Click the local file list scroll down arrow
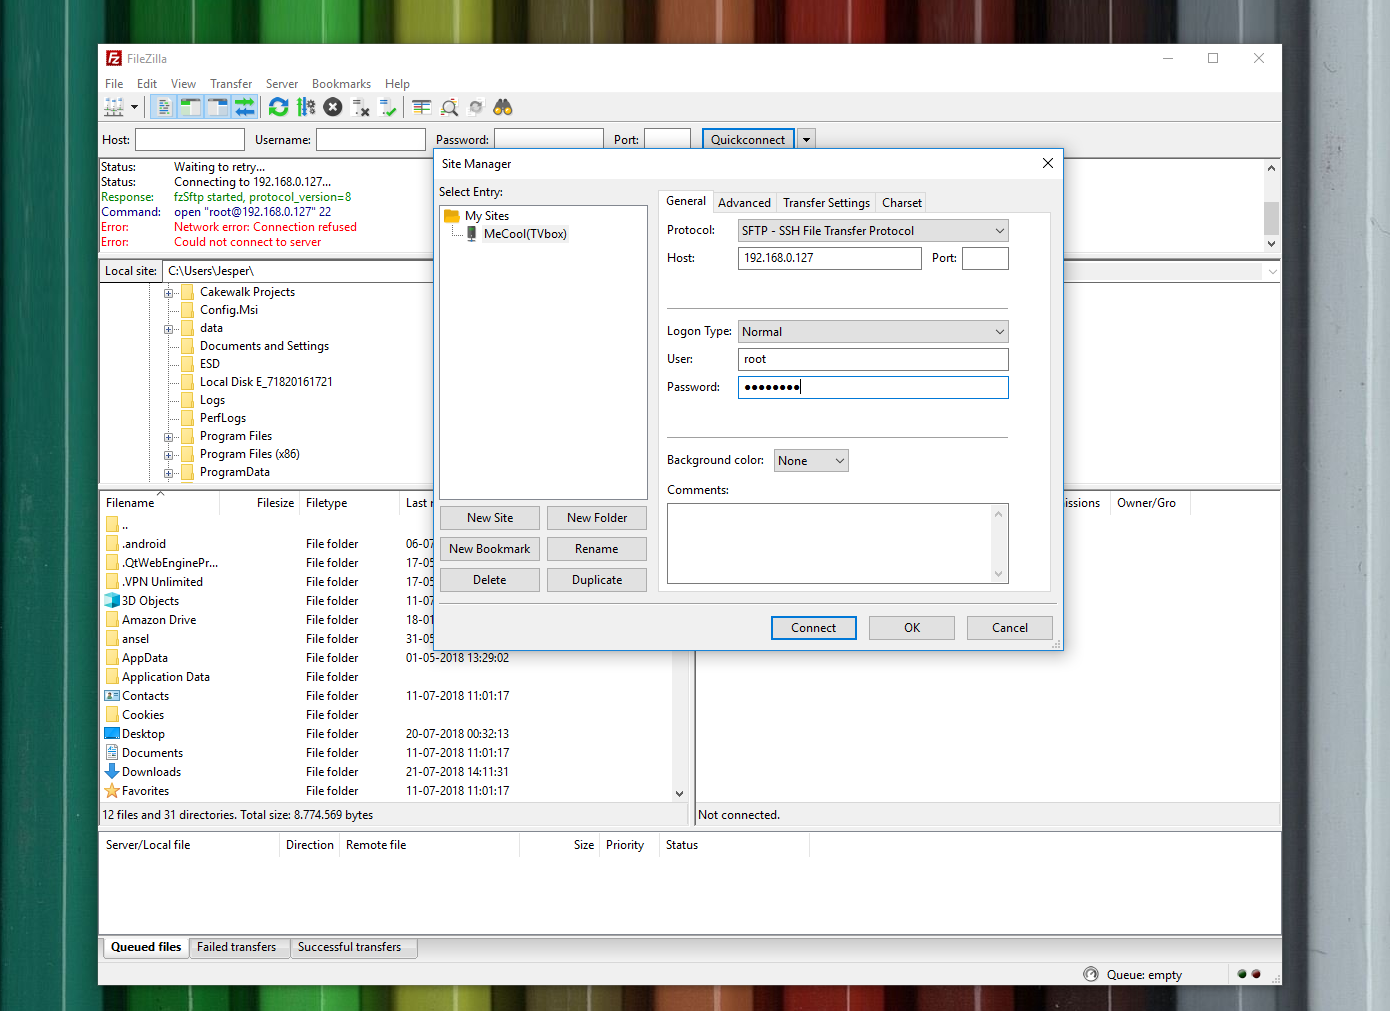 click(680, 793)
